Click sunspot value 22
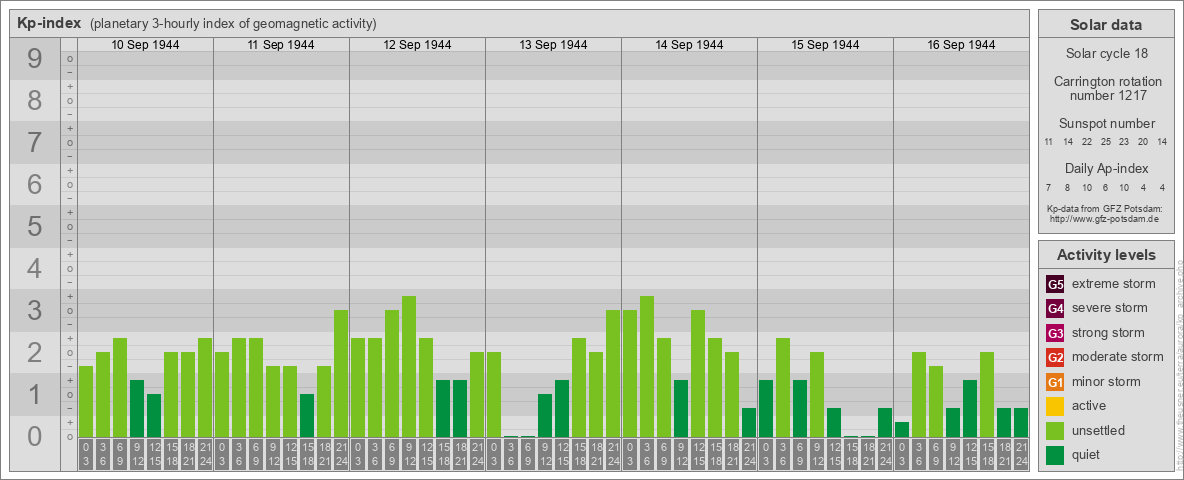This screenshot has width=1184, height=480. click(x=1087, y=142)
